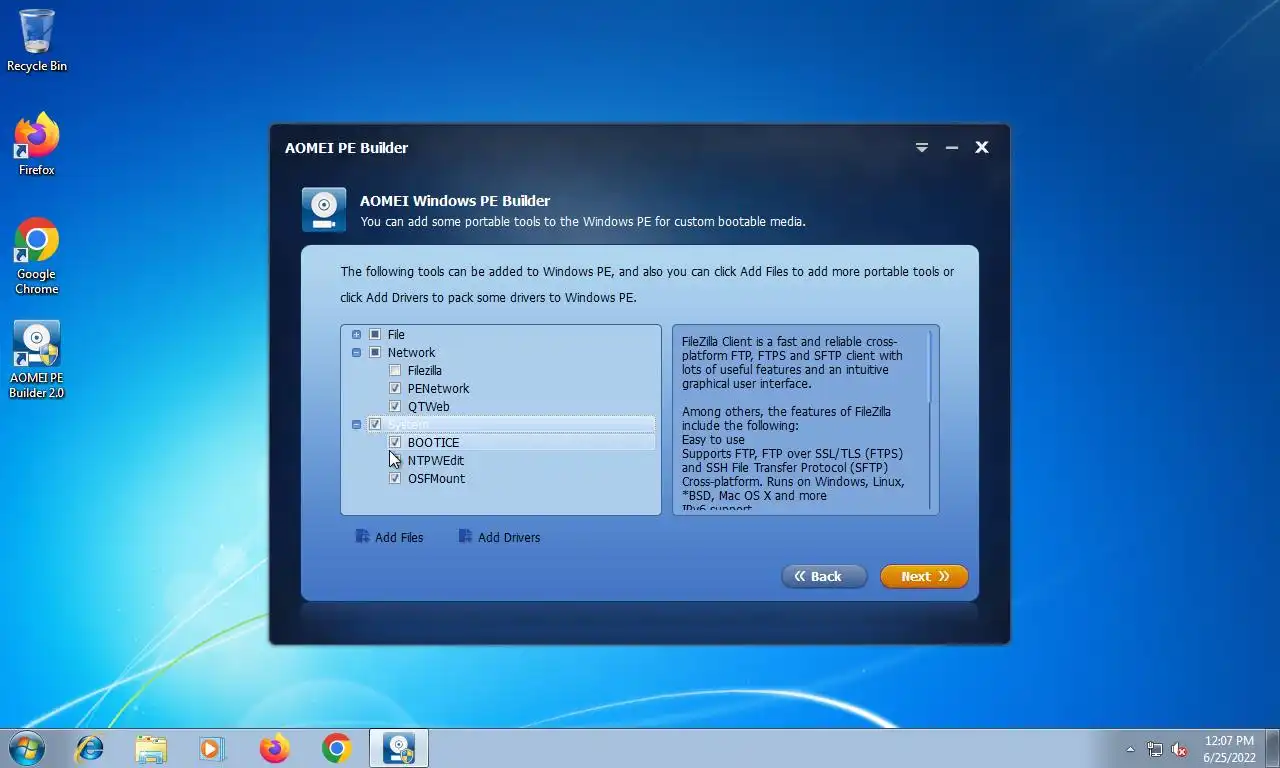Check the Filezilla checkbox

(x=395, y=370)
